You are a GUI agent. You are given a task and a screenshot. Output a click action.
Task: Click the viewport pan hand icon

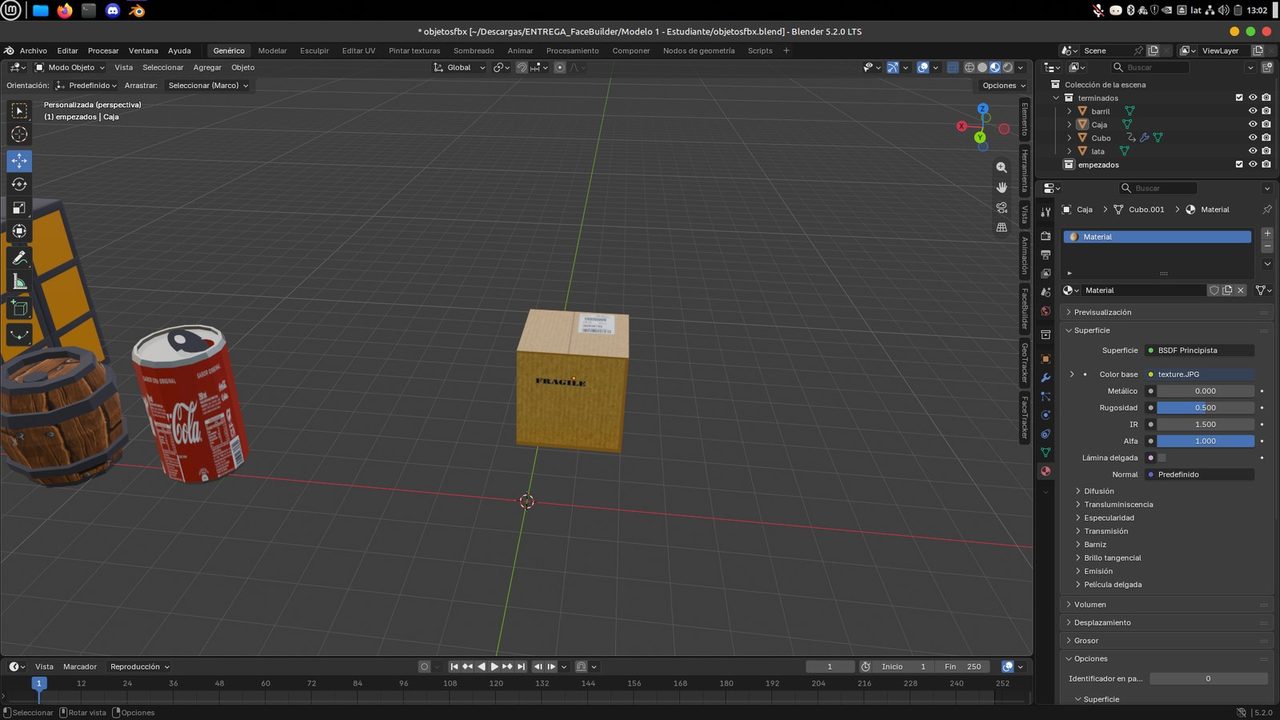(1001, 187)
